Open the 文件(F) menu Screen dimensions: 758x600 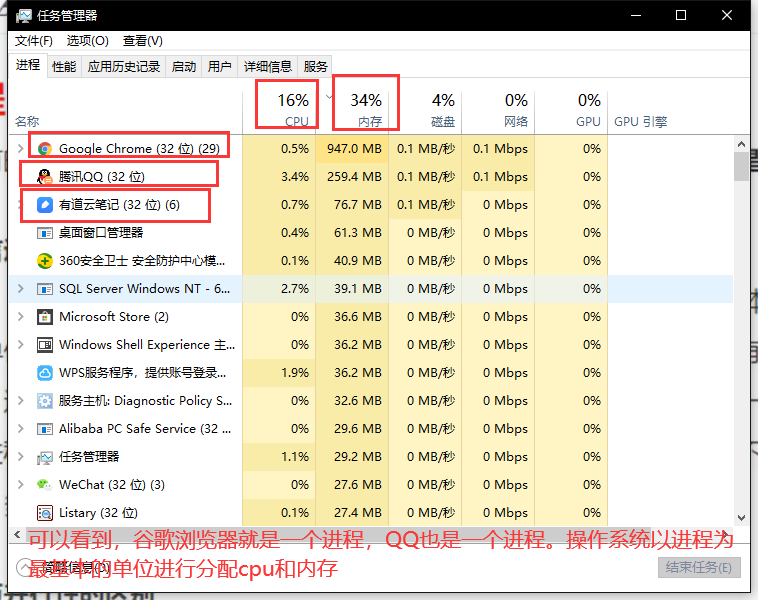[34, 41]
